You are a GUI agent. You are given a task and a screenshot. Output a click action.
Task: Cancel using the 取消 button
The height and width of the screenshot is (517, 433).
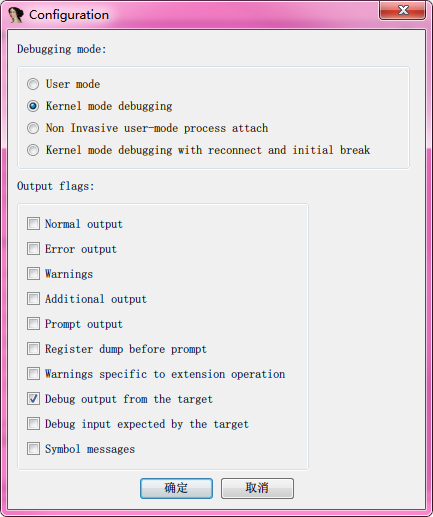[x=257, y=488]
